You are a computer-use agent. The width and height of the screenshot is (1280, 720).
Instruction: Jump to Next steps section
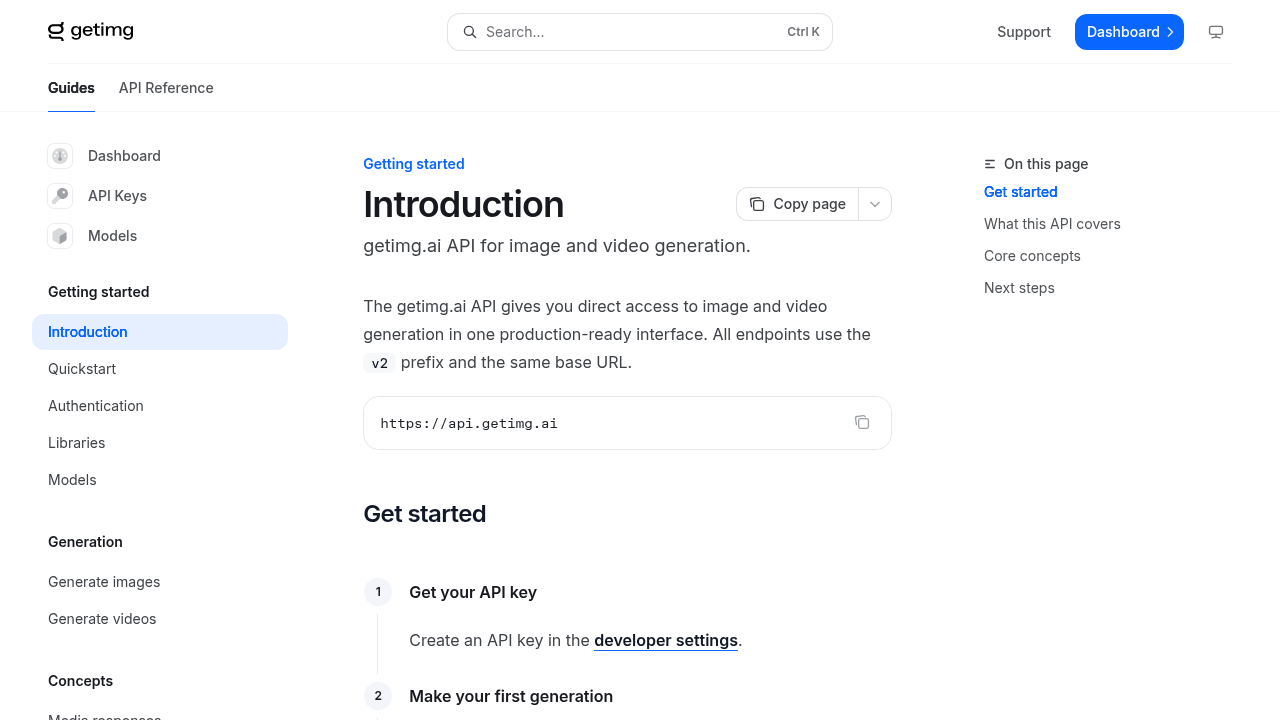tap(1019, 288)
